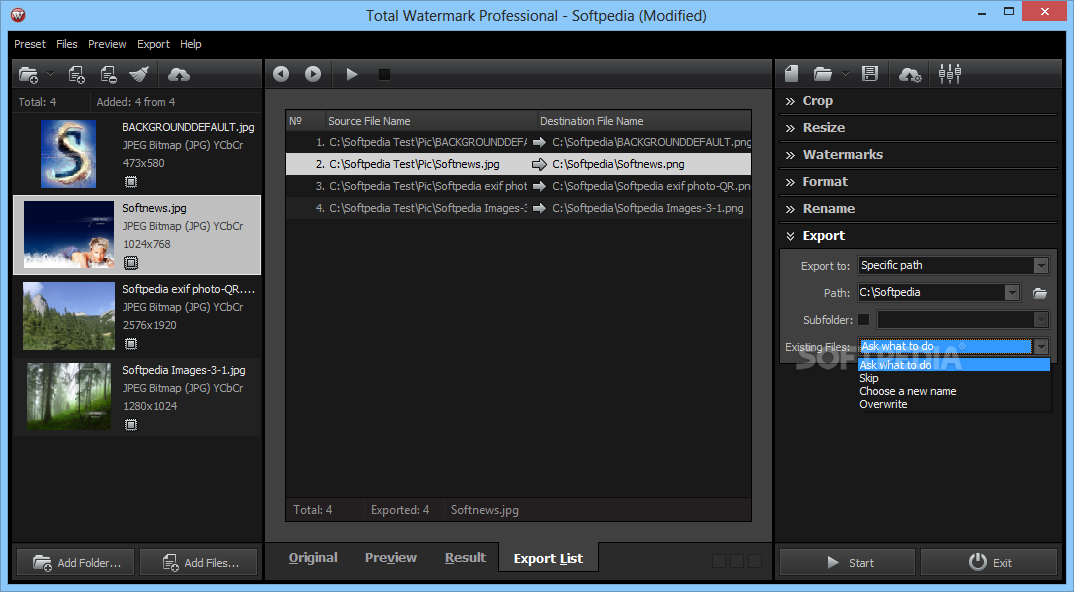Open the Preset menu
The image size is (1074, 592).
click(30, 44)
